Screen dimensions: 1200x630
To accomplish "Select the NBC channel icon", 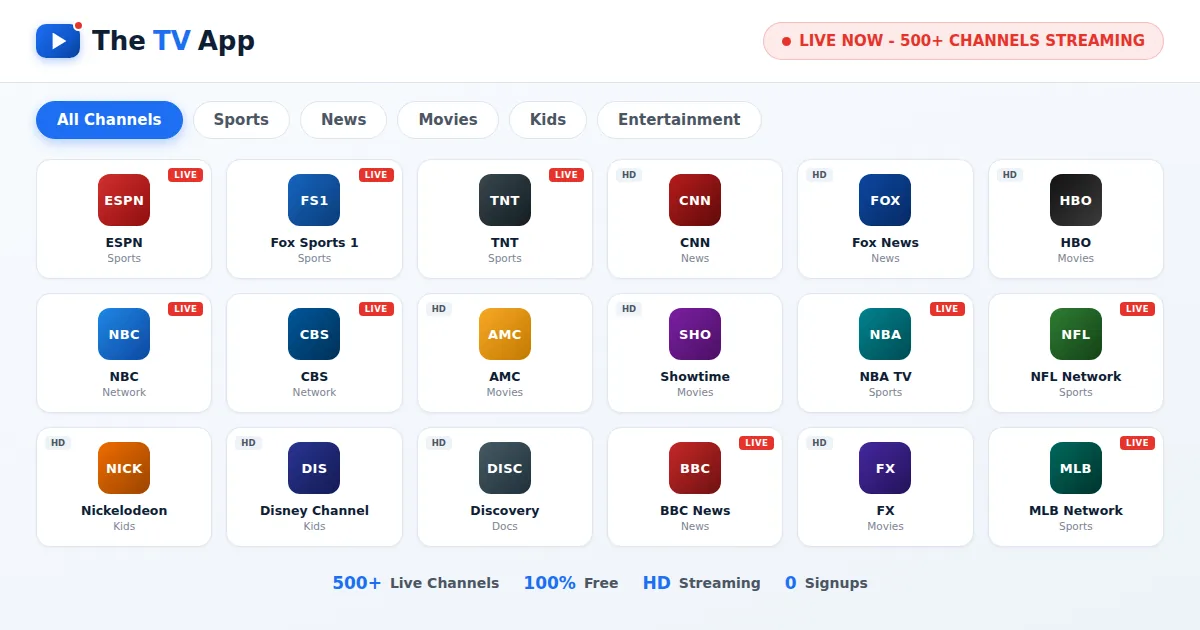I will [124, 334].
